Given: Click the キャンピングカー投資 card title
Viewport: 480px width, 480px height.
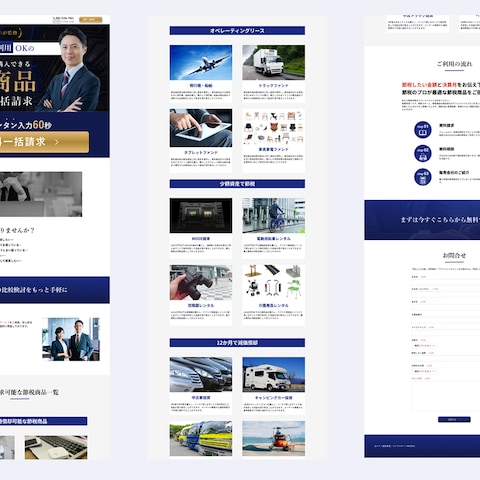Looking at the screenshot, I should 273,398.
